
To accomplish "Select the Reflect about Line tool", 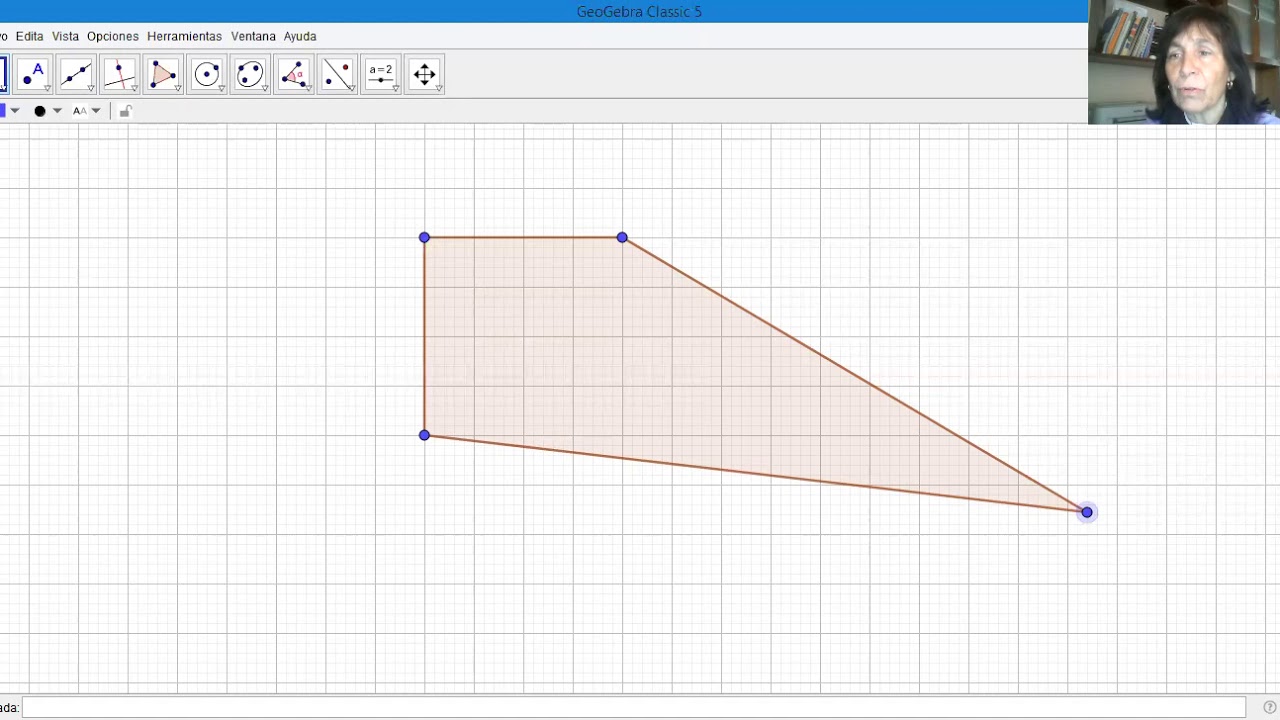I will click(x=337, y=75).
